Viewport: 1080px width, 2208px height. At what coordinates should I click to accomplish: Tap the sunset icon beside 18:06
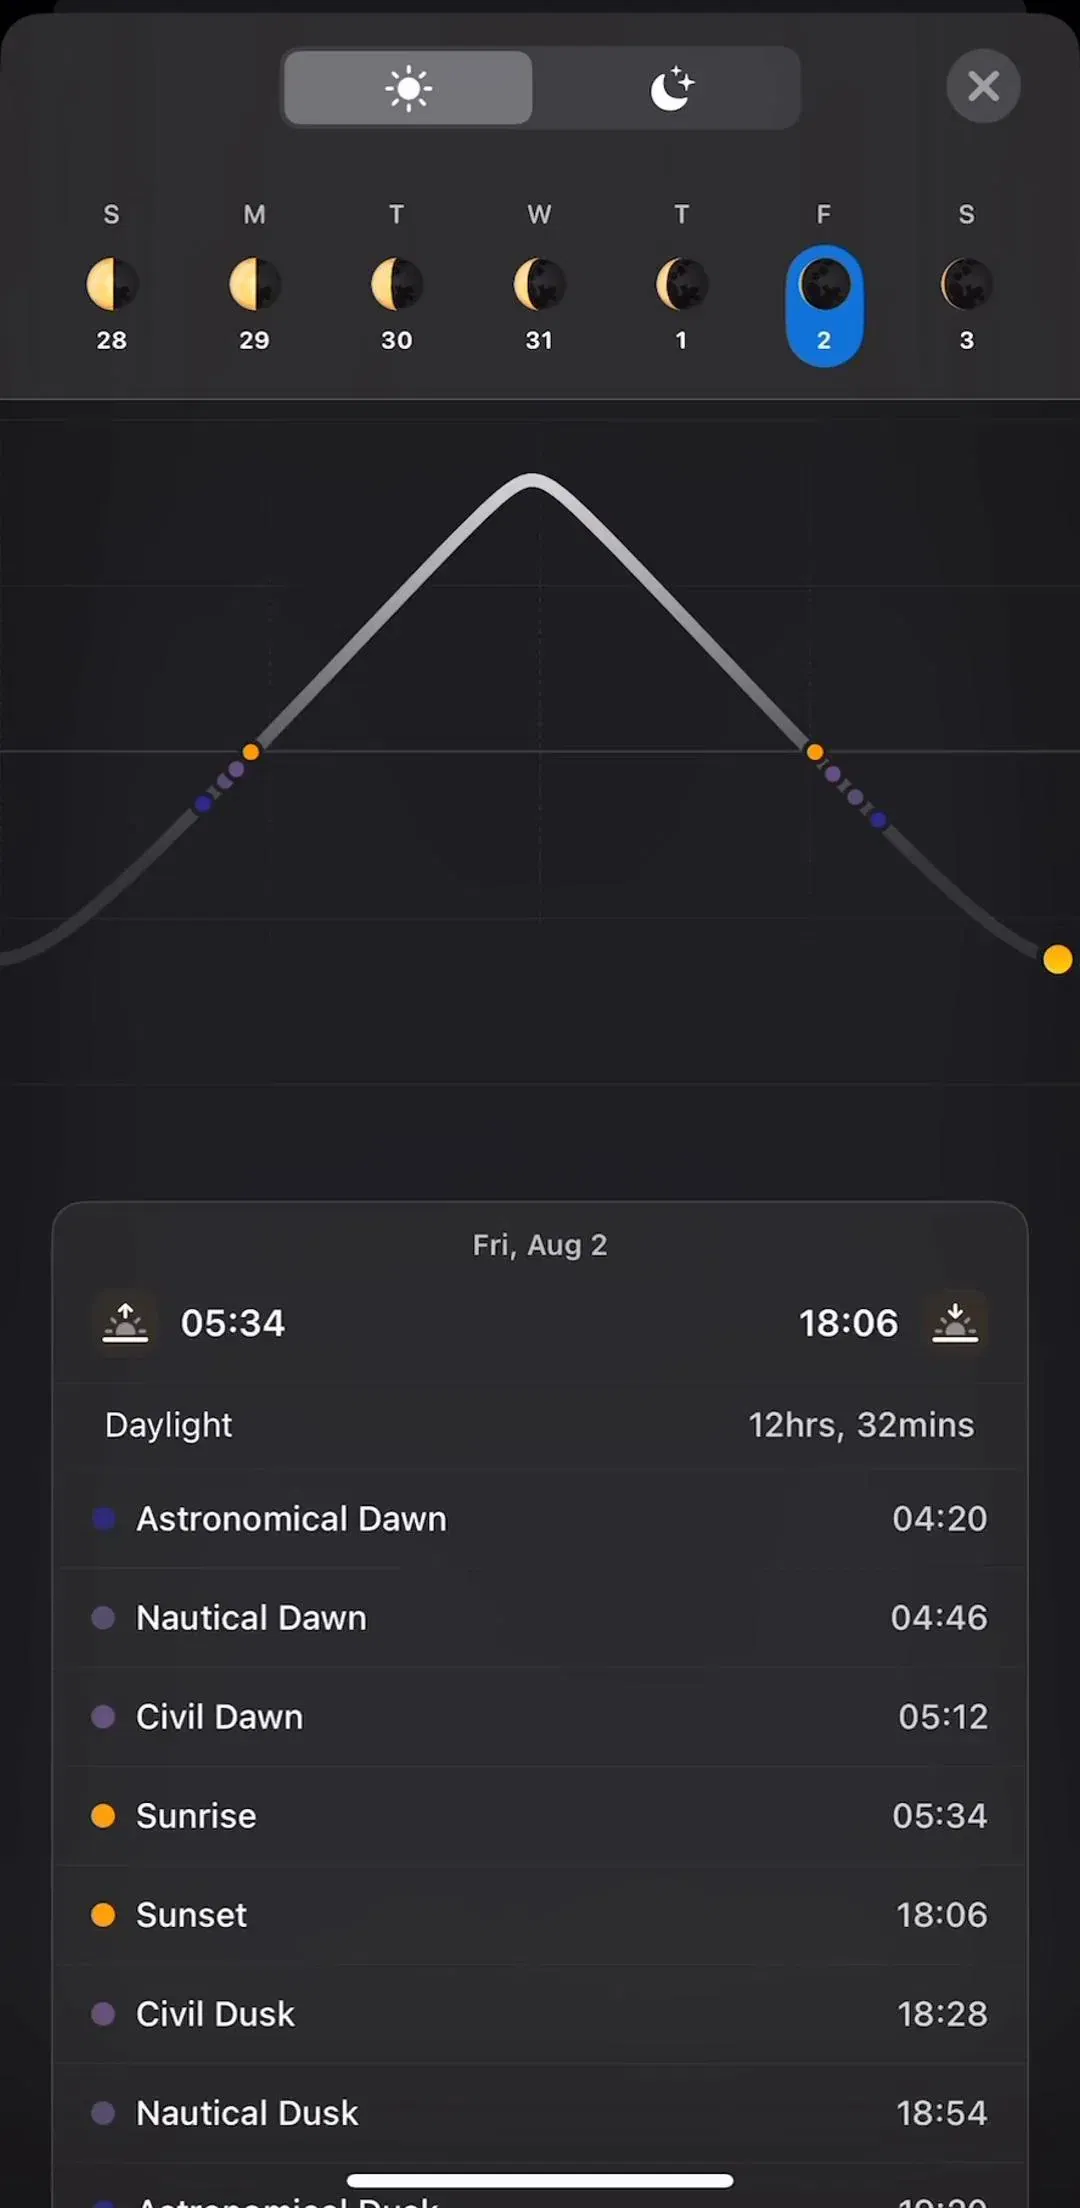[955, 1323]
